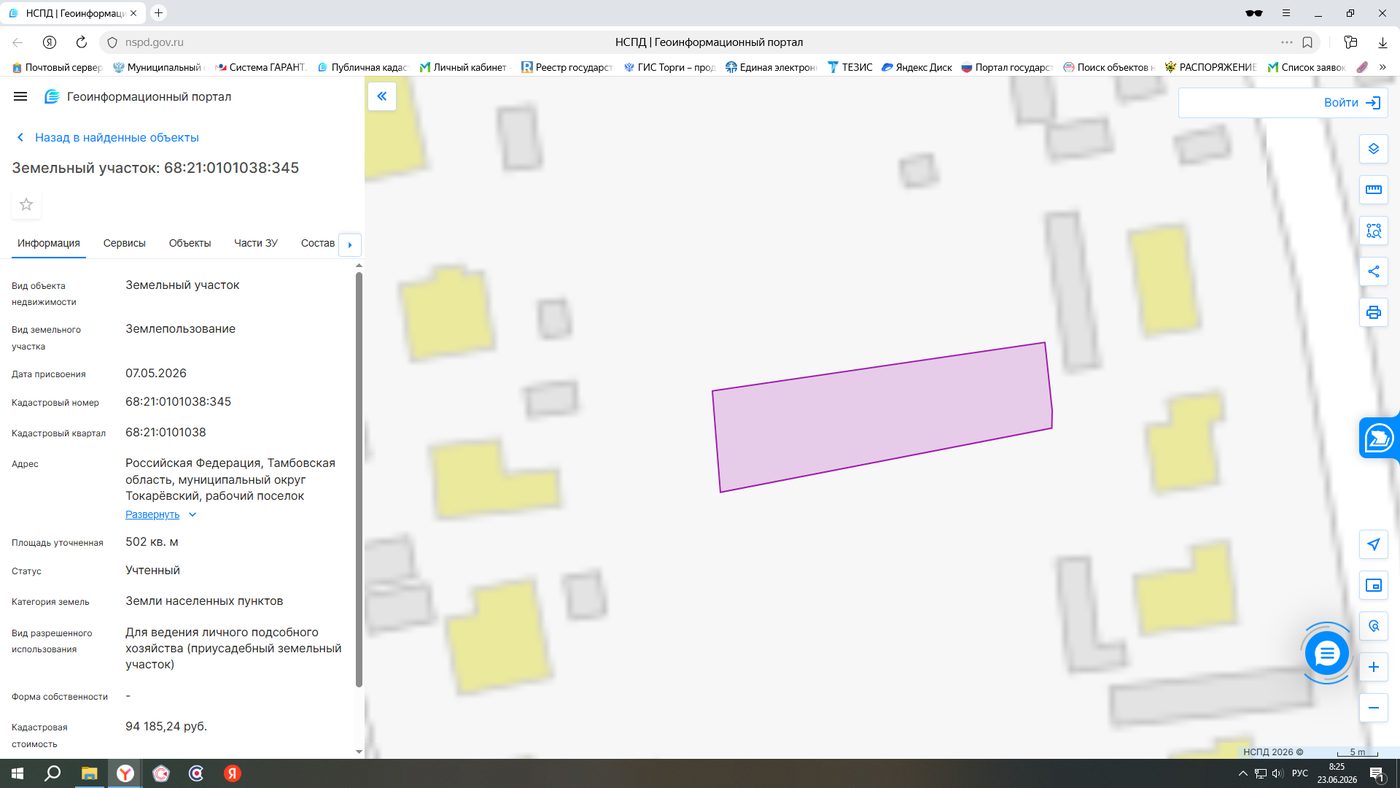Click the Войти login button
The image size is (1400, 788).
pyautogui.click(x=1283, y=102)
